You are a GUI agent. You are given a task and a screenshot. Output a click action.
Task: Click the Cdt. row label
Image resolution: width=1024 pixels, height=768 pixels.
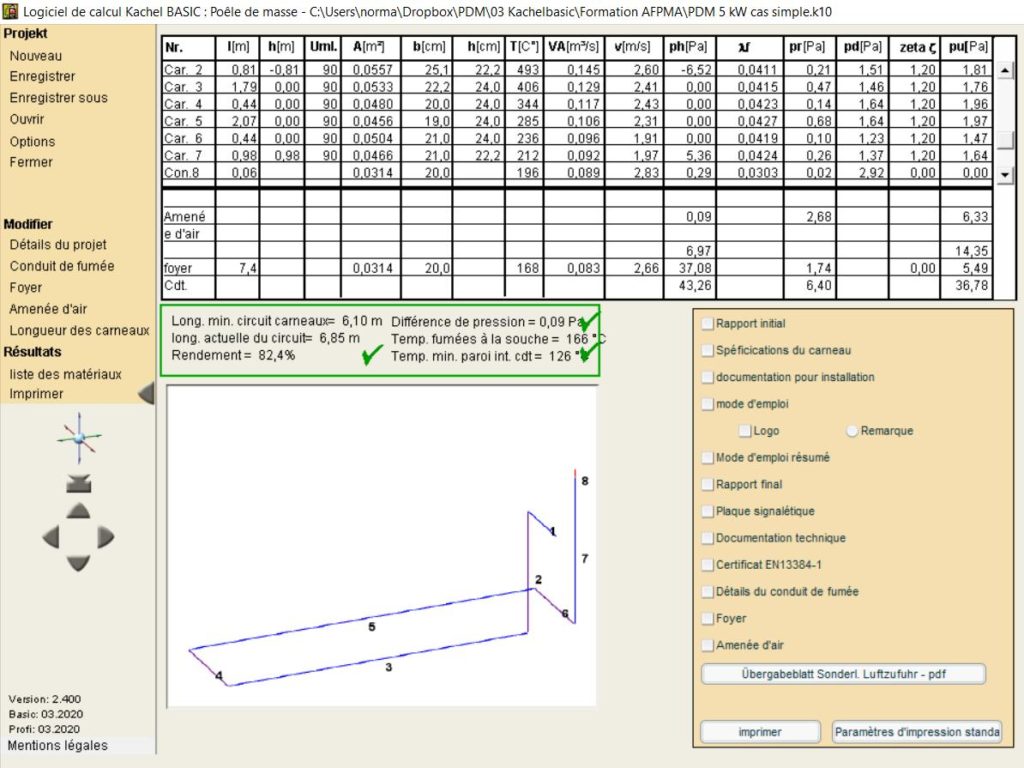(175, 285)
